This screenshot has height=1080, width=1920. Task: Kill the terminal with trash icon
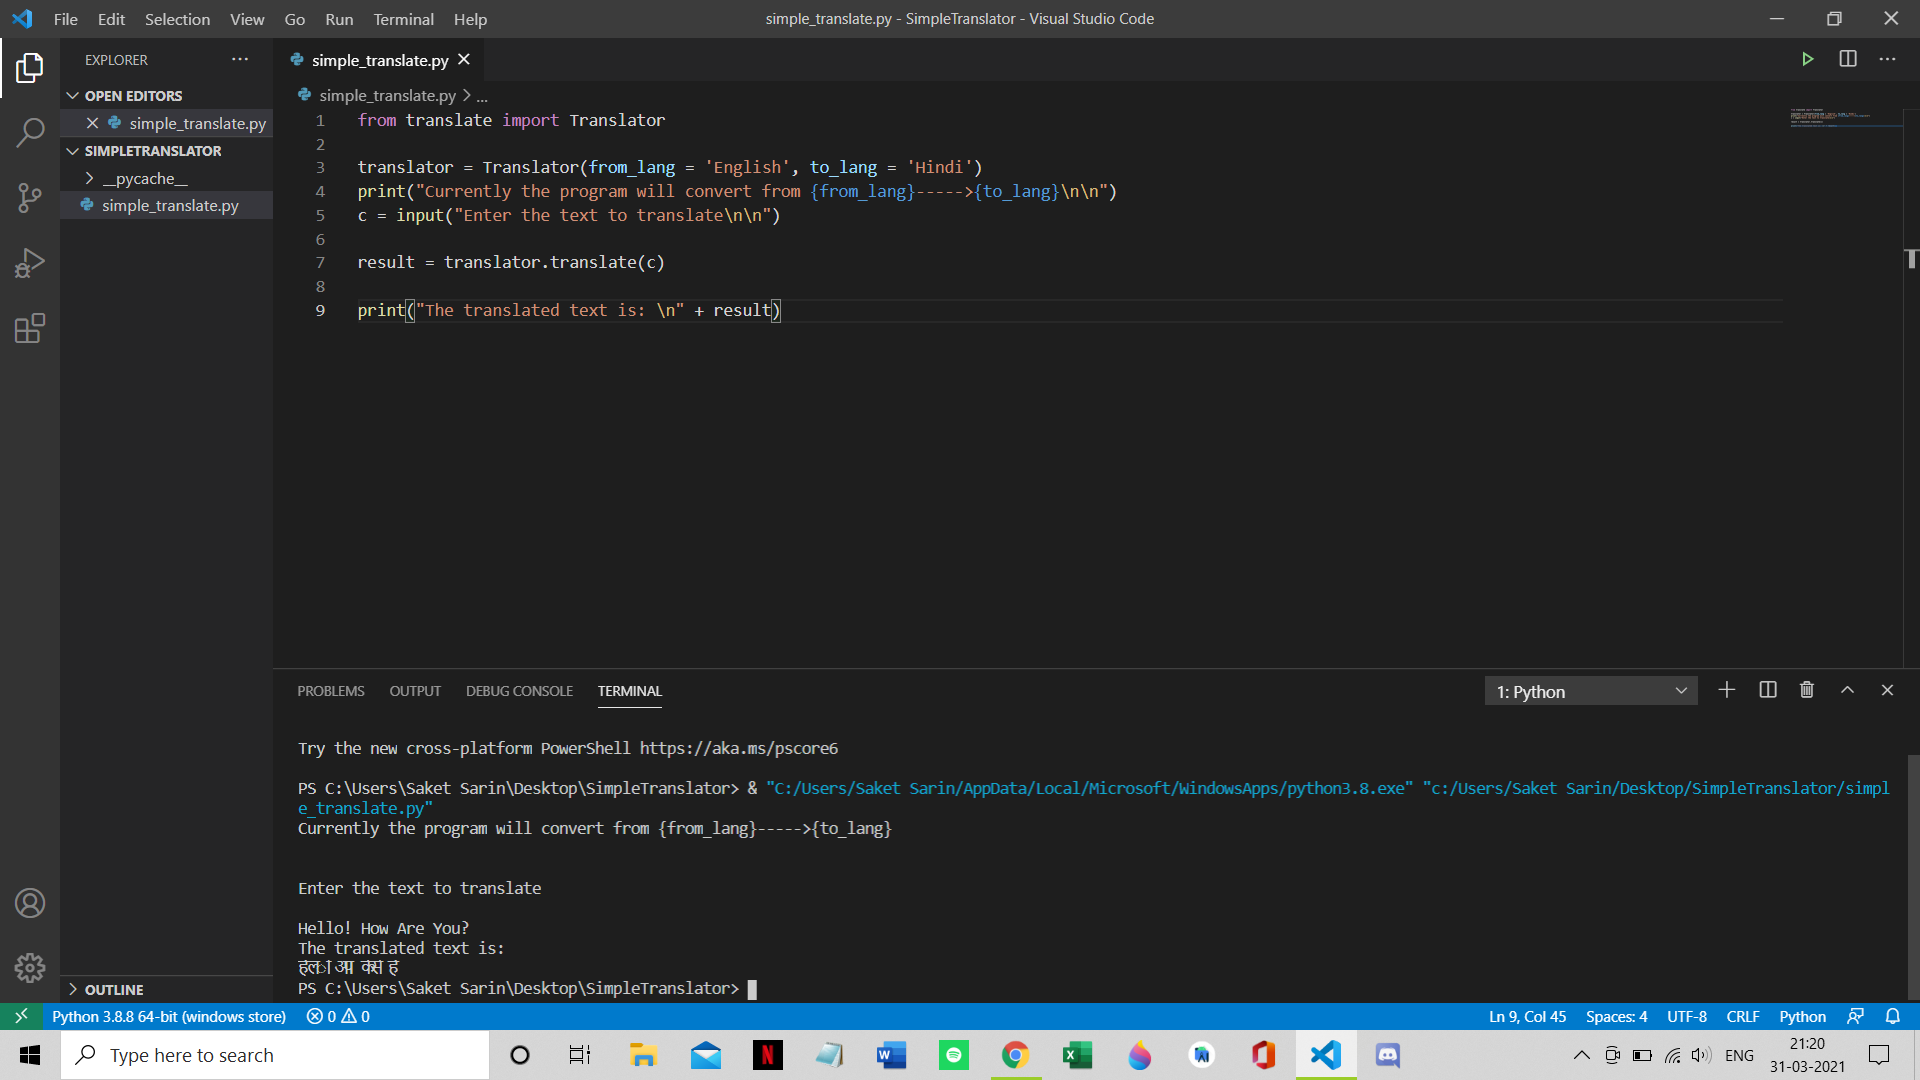coord(1807,690)
